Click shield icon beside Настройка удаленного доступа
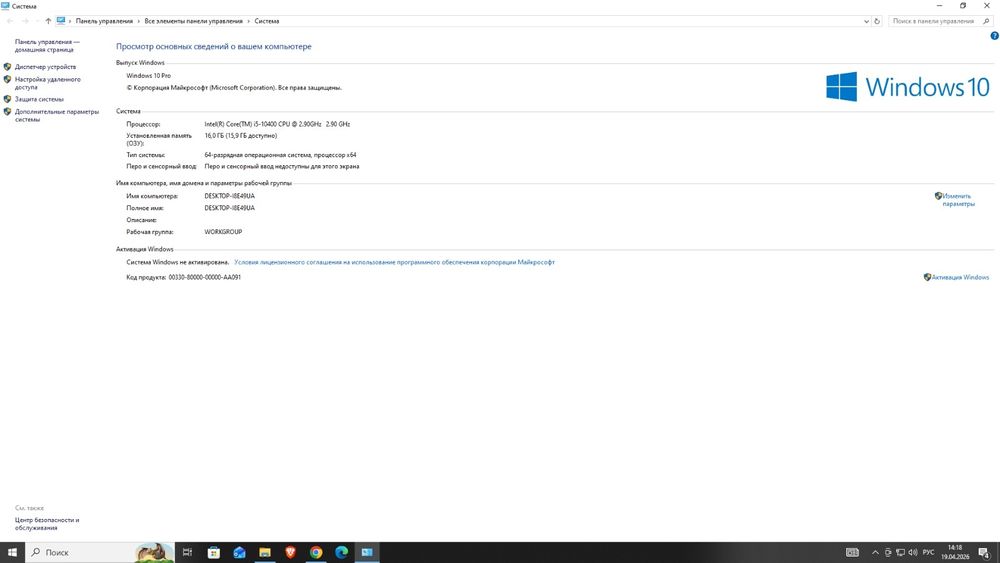Image resolution: width=1000 pixels, height=563 pixels. click(x=8, y=80)
